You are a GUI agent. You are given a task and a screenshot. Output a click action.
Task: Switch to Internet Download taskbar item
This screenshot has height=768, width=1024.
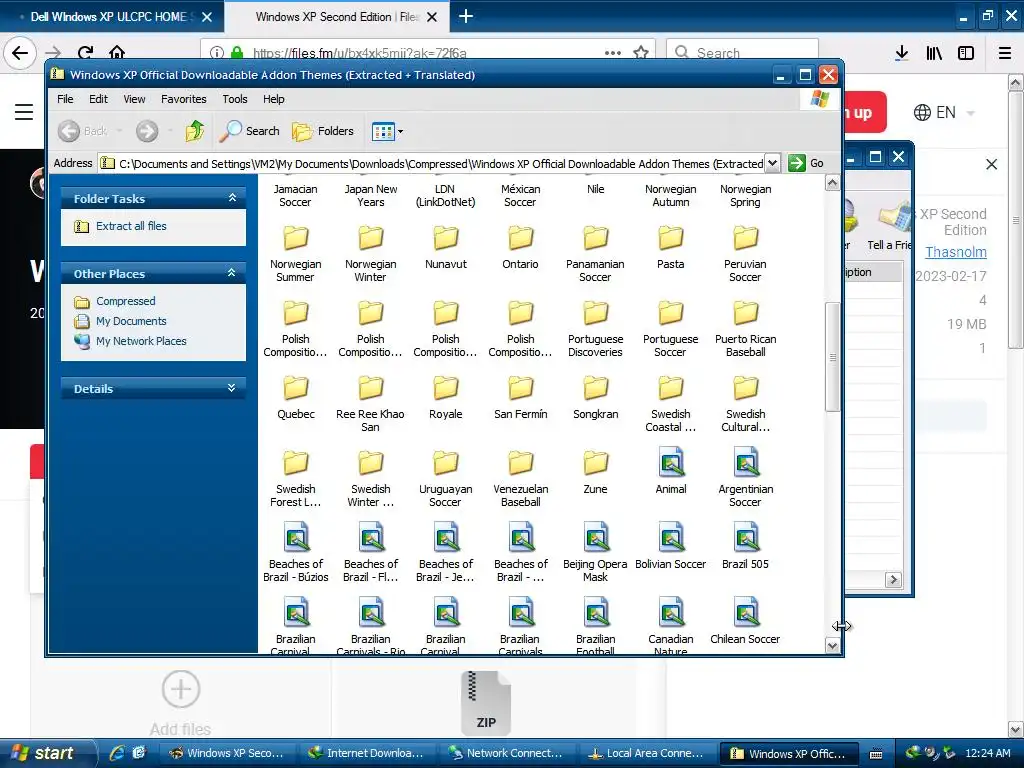pos(370,753)
